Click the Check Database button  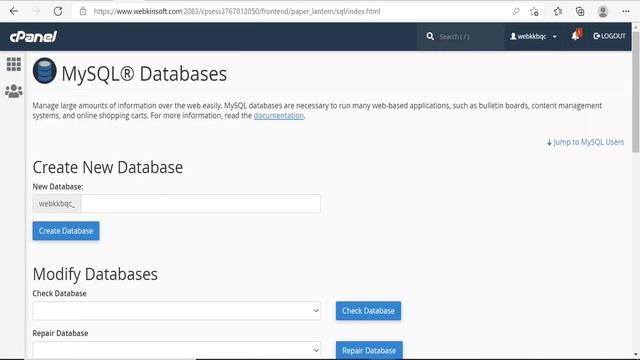pos(368,311)
